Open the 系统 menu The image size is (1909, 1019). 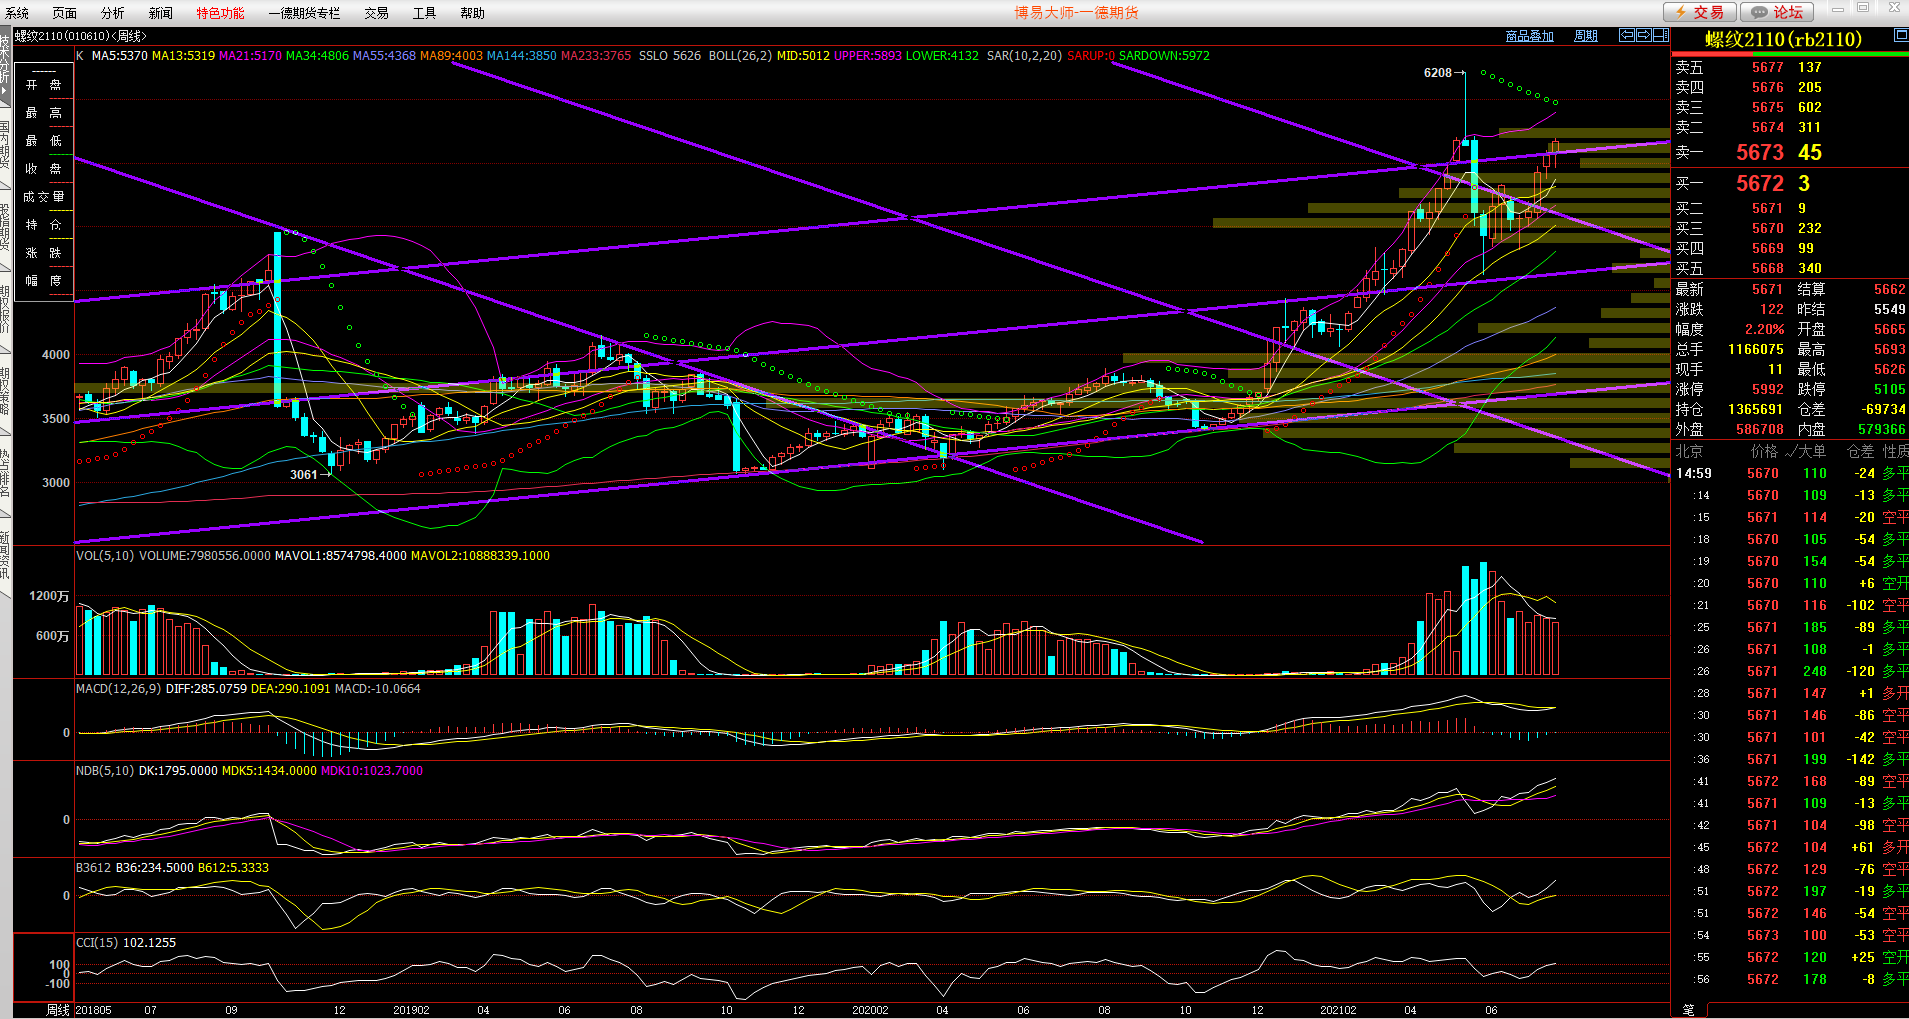click(x=17, y=13)
